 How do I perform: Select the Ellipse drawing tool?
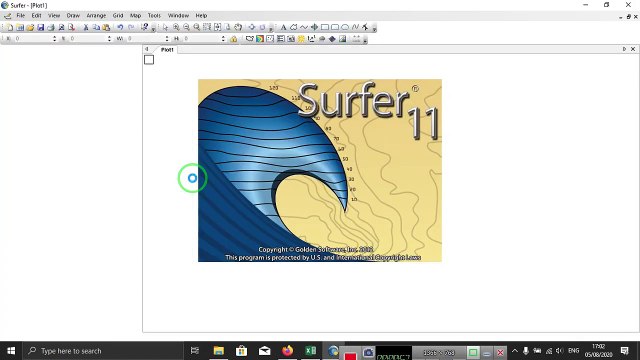[x=345, y=27]
